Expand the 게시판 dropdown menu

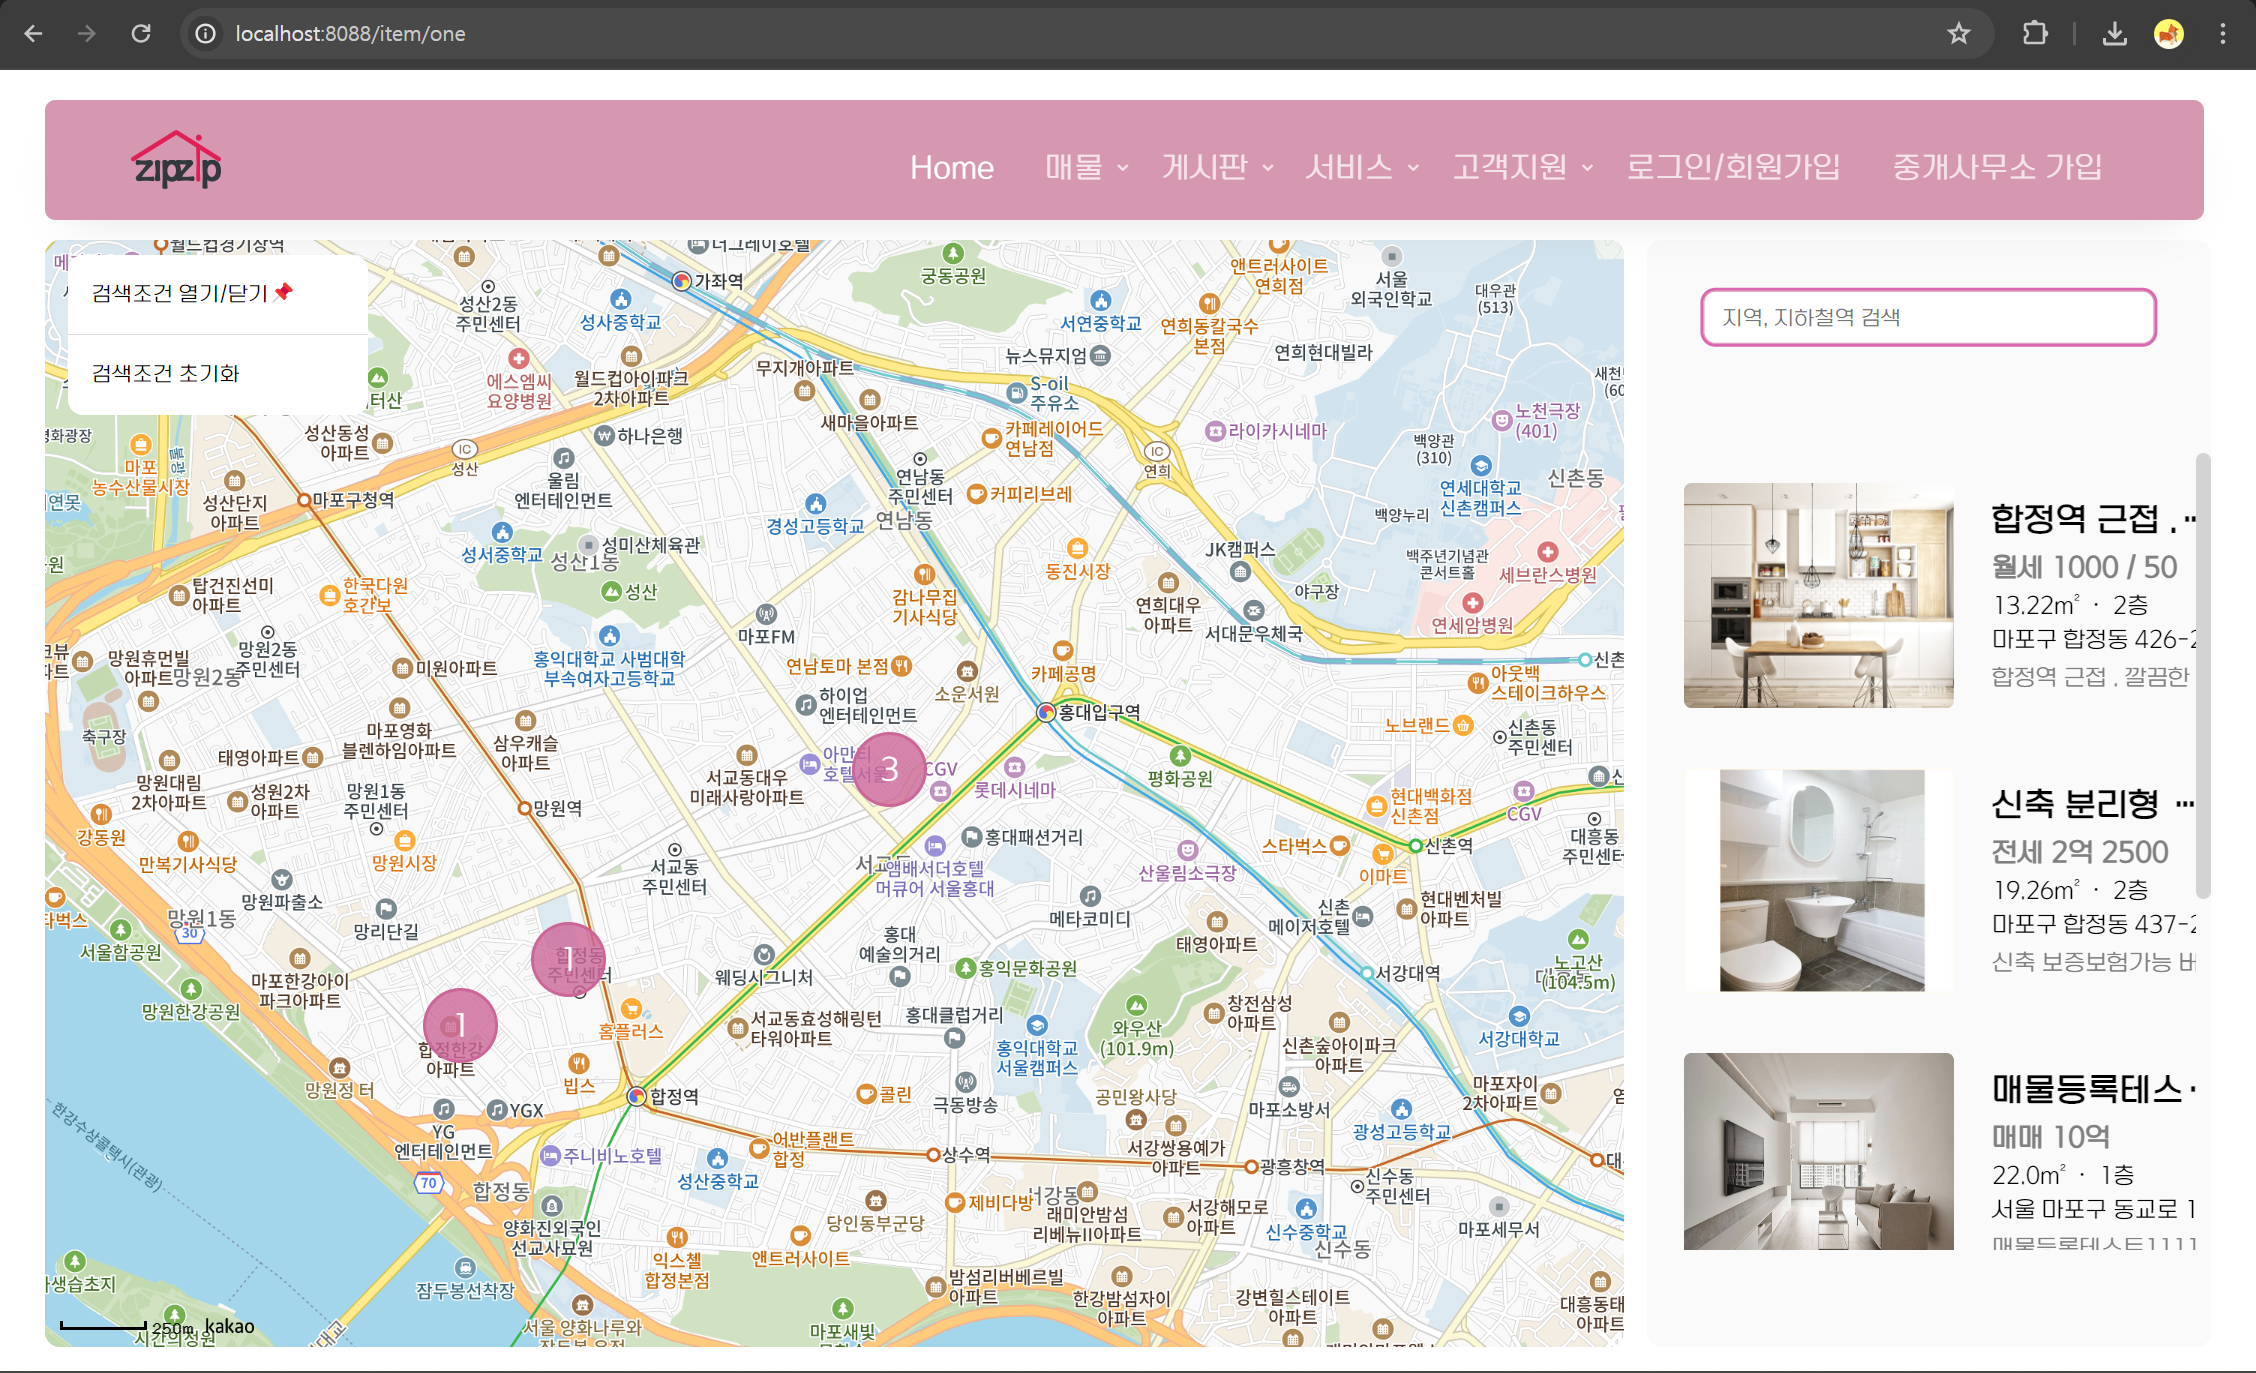1216,167
